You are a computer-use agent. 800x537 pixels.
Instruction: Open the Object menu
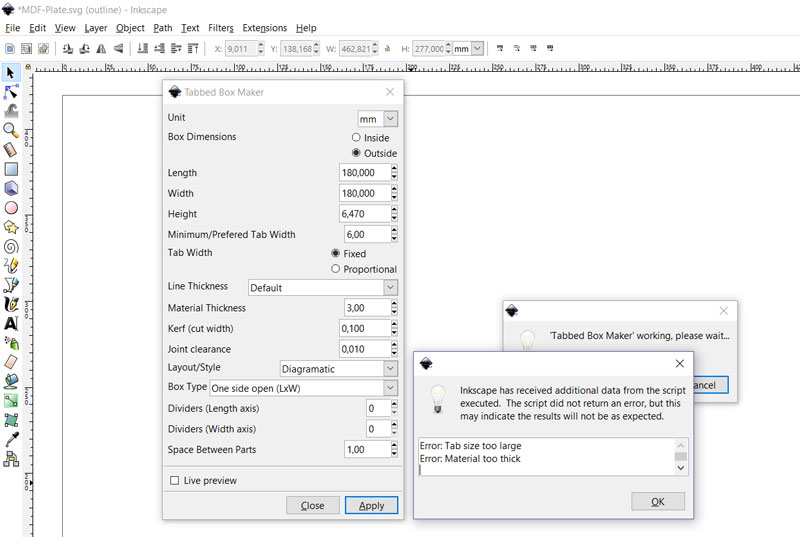[130, 28]
